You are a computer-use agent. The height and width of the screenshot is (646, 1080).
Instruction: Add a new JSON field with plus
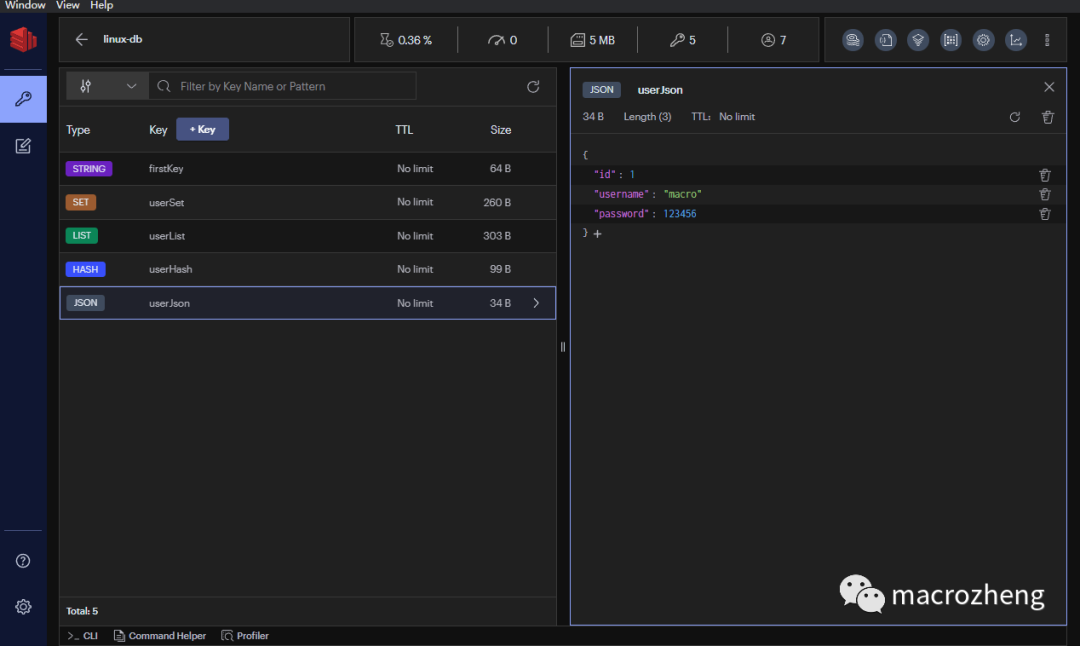tap(597, 234)
